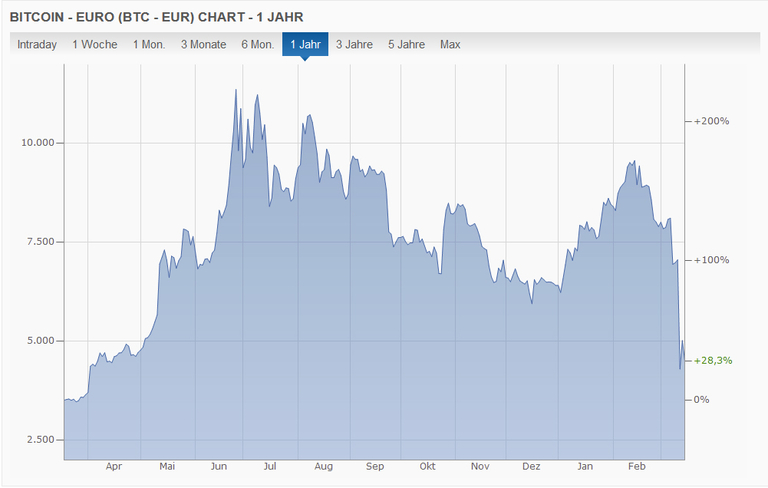This screenshot has width=768, height=488.
Task: Click the +28,3% current change label
Action: click(713, 360)
